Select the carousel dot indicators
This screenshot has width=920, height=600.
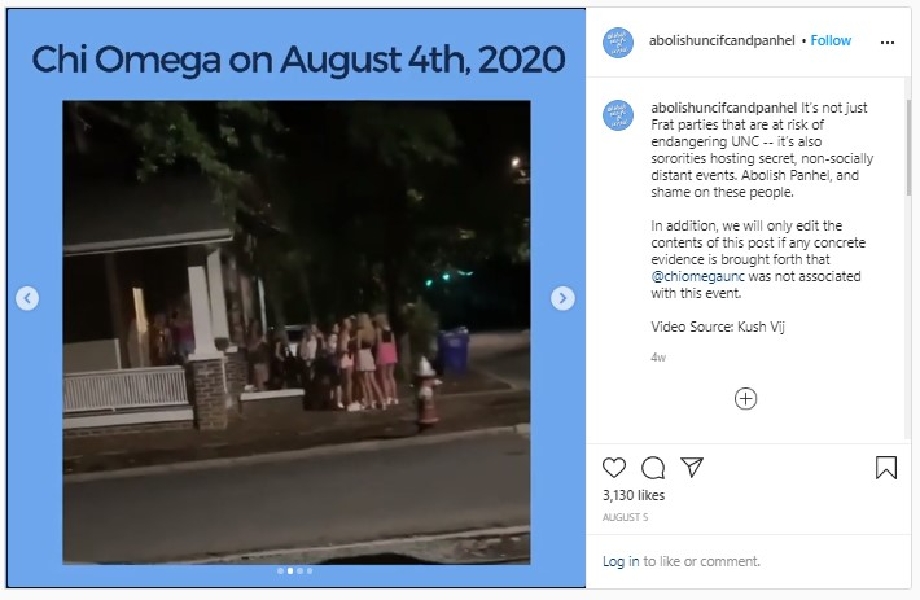coord(295,571)
